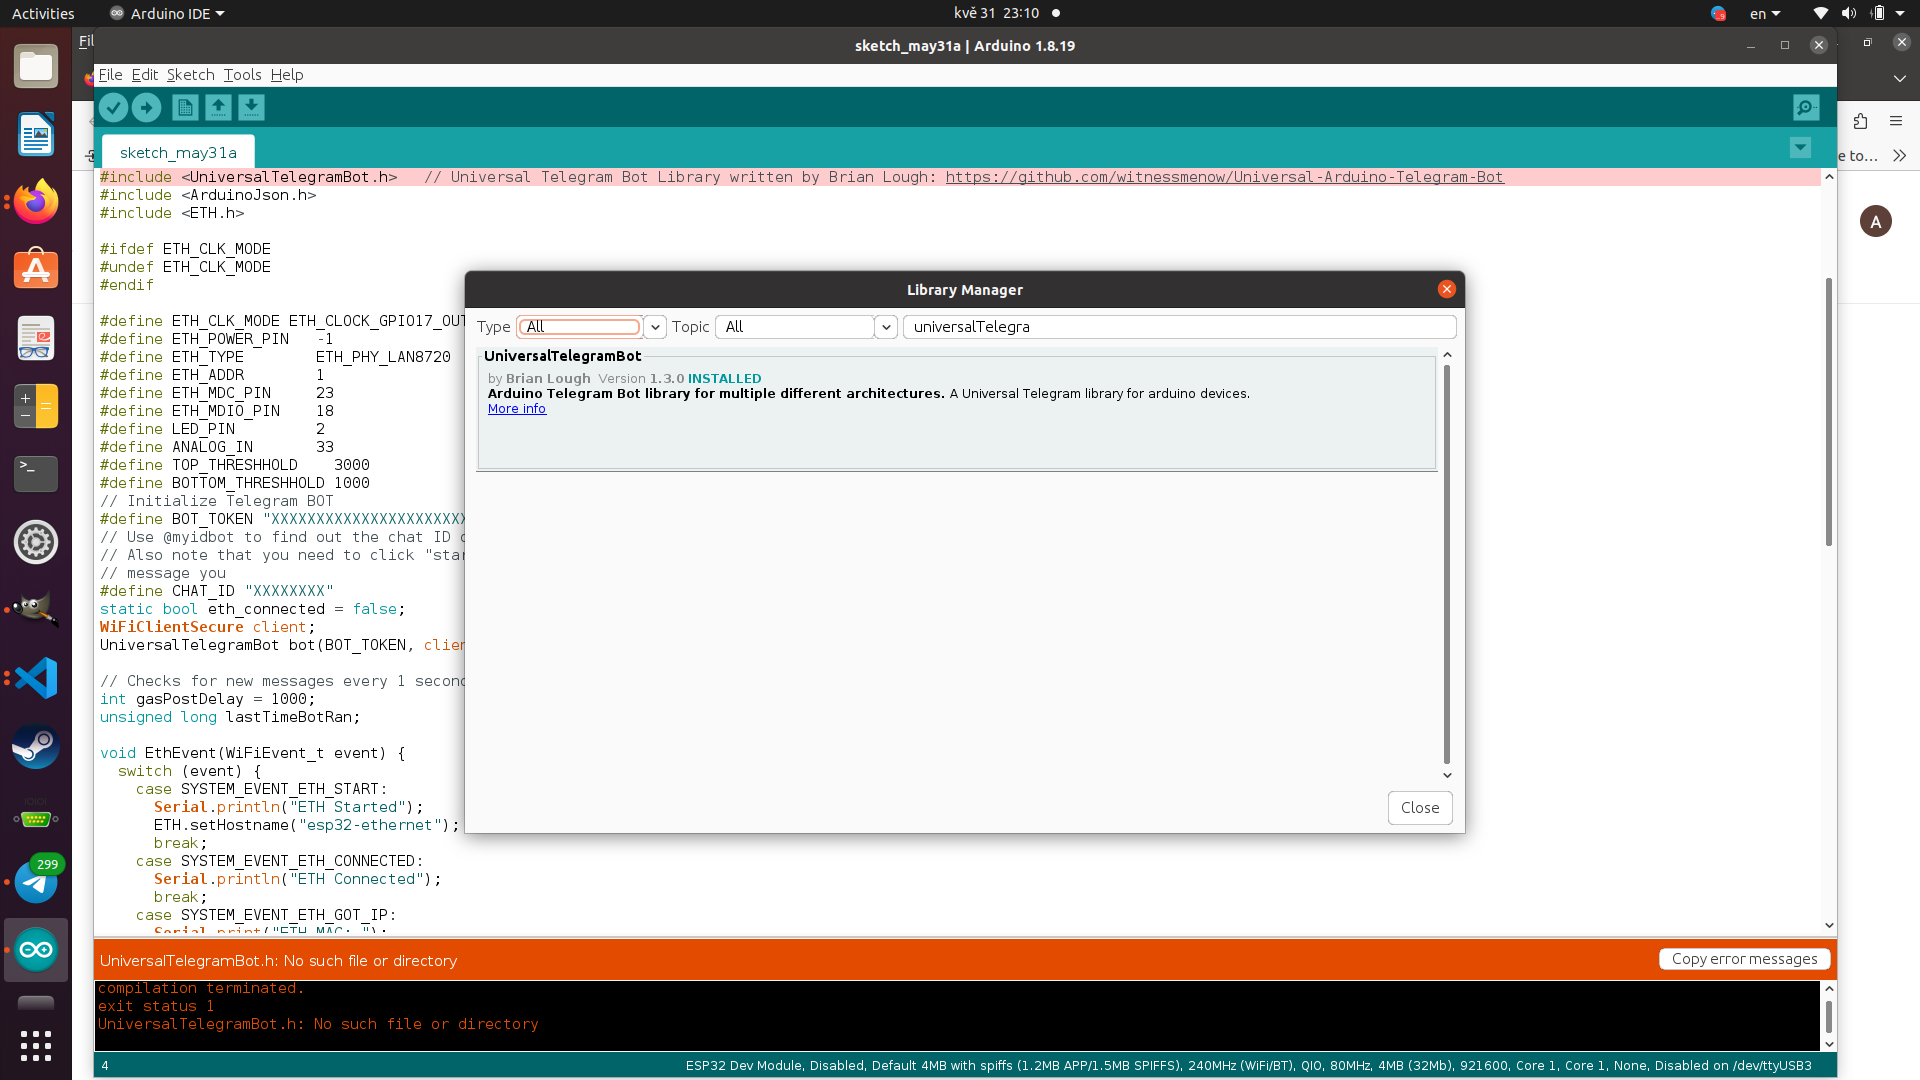Open Telegram from the dock
1920x1080 pixels.
coord(36,882)
